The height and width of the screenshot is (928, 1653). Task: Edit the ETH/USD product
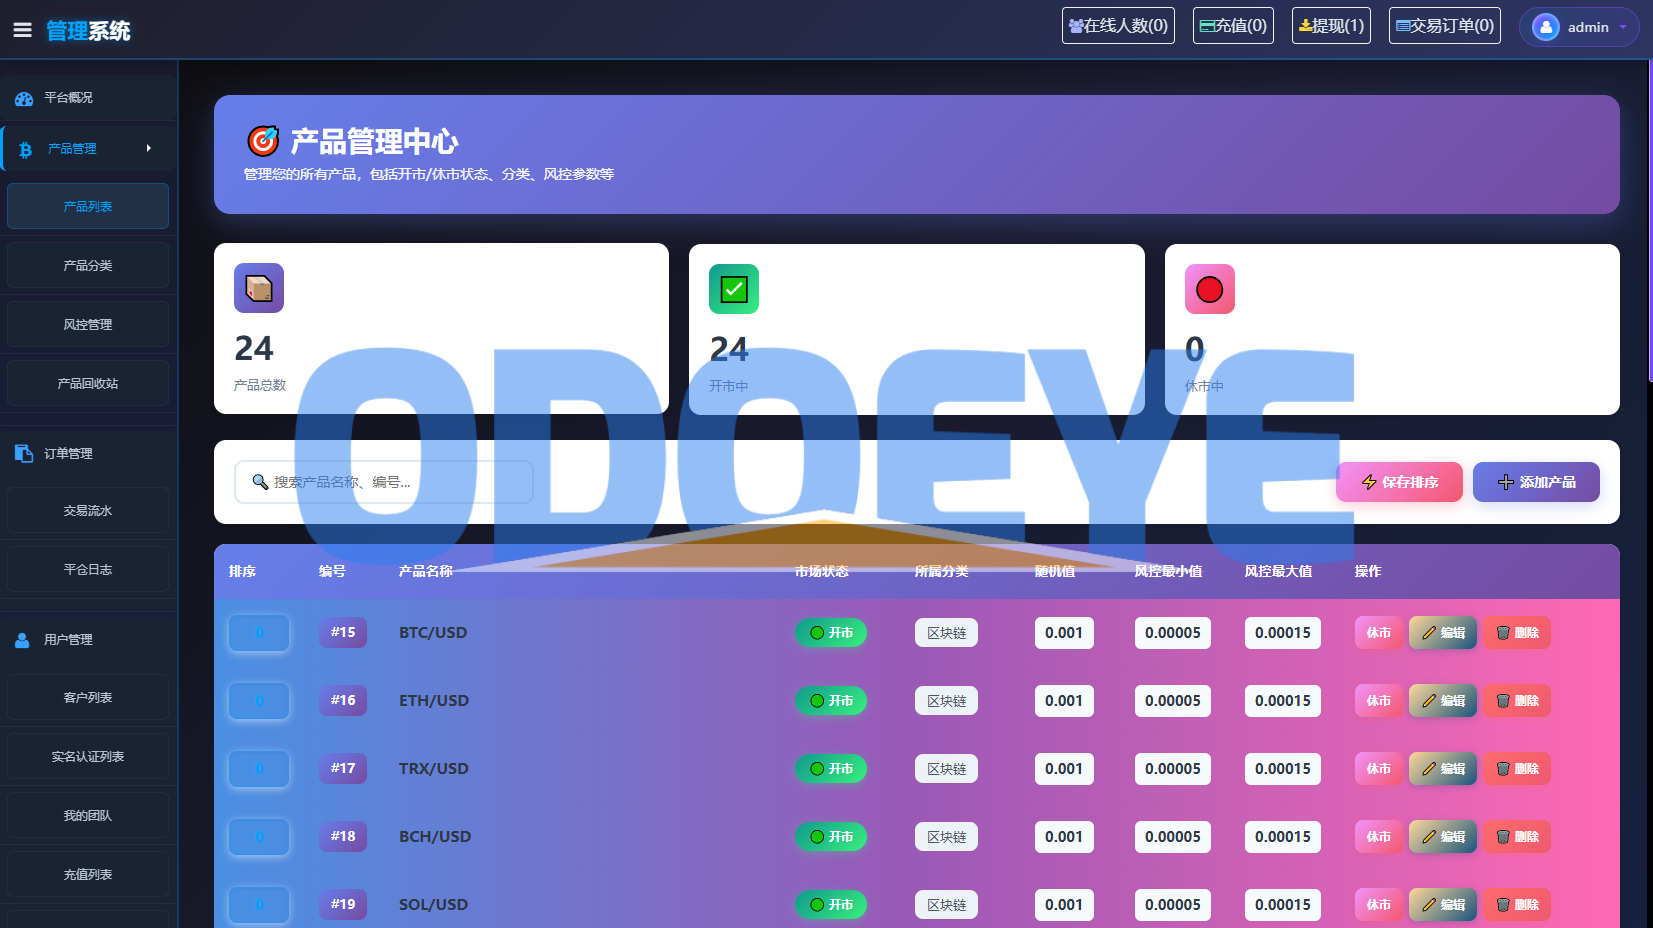(x=1443, y=701)
